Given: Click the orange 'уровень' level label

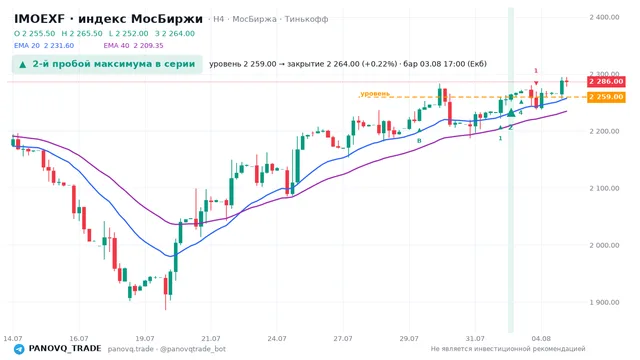Looking at the screenshot, I should pos(375,94).
